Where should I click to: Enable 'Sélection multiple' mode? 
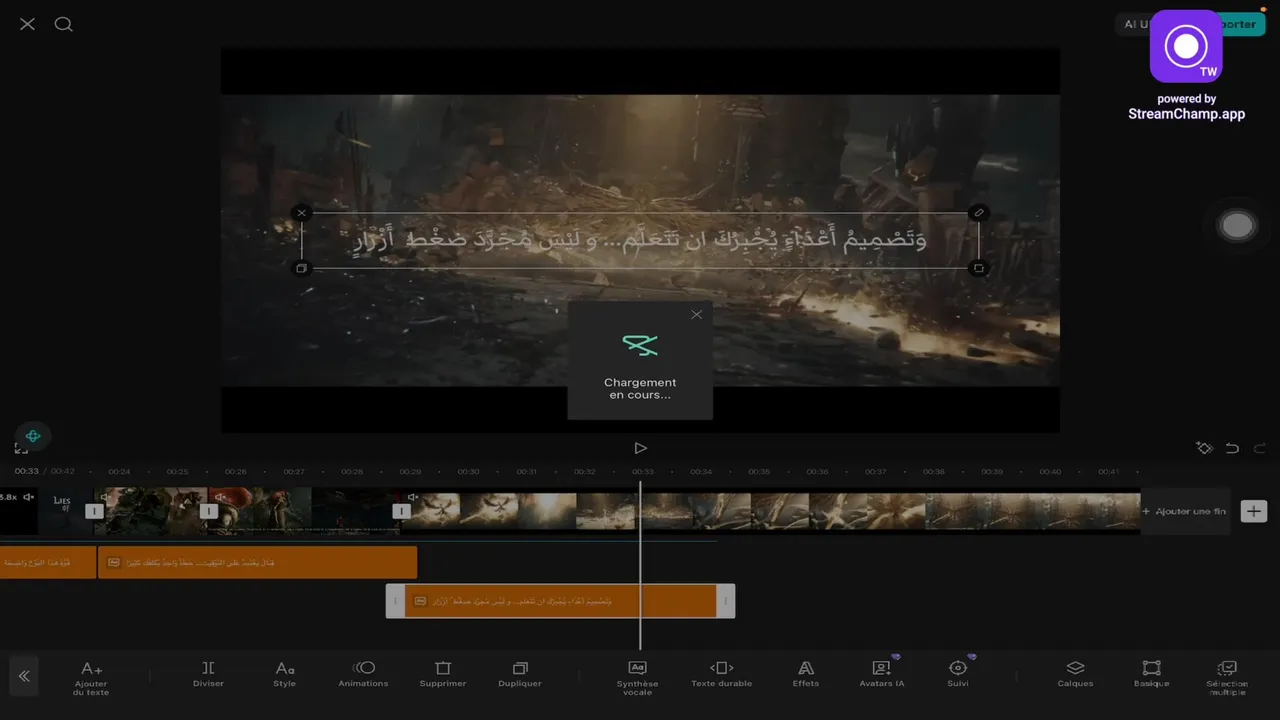pyautogui.click(x=1227, y=678)
